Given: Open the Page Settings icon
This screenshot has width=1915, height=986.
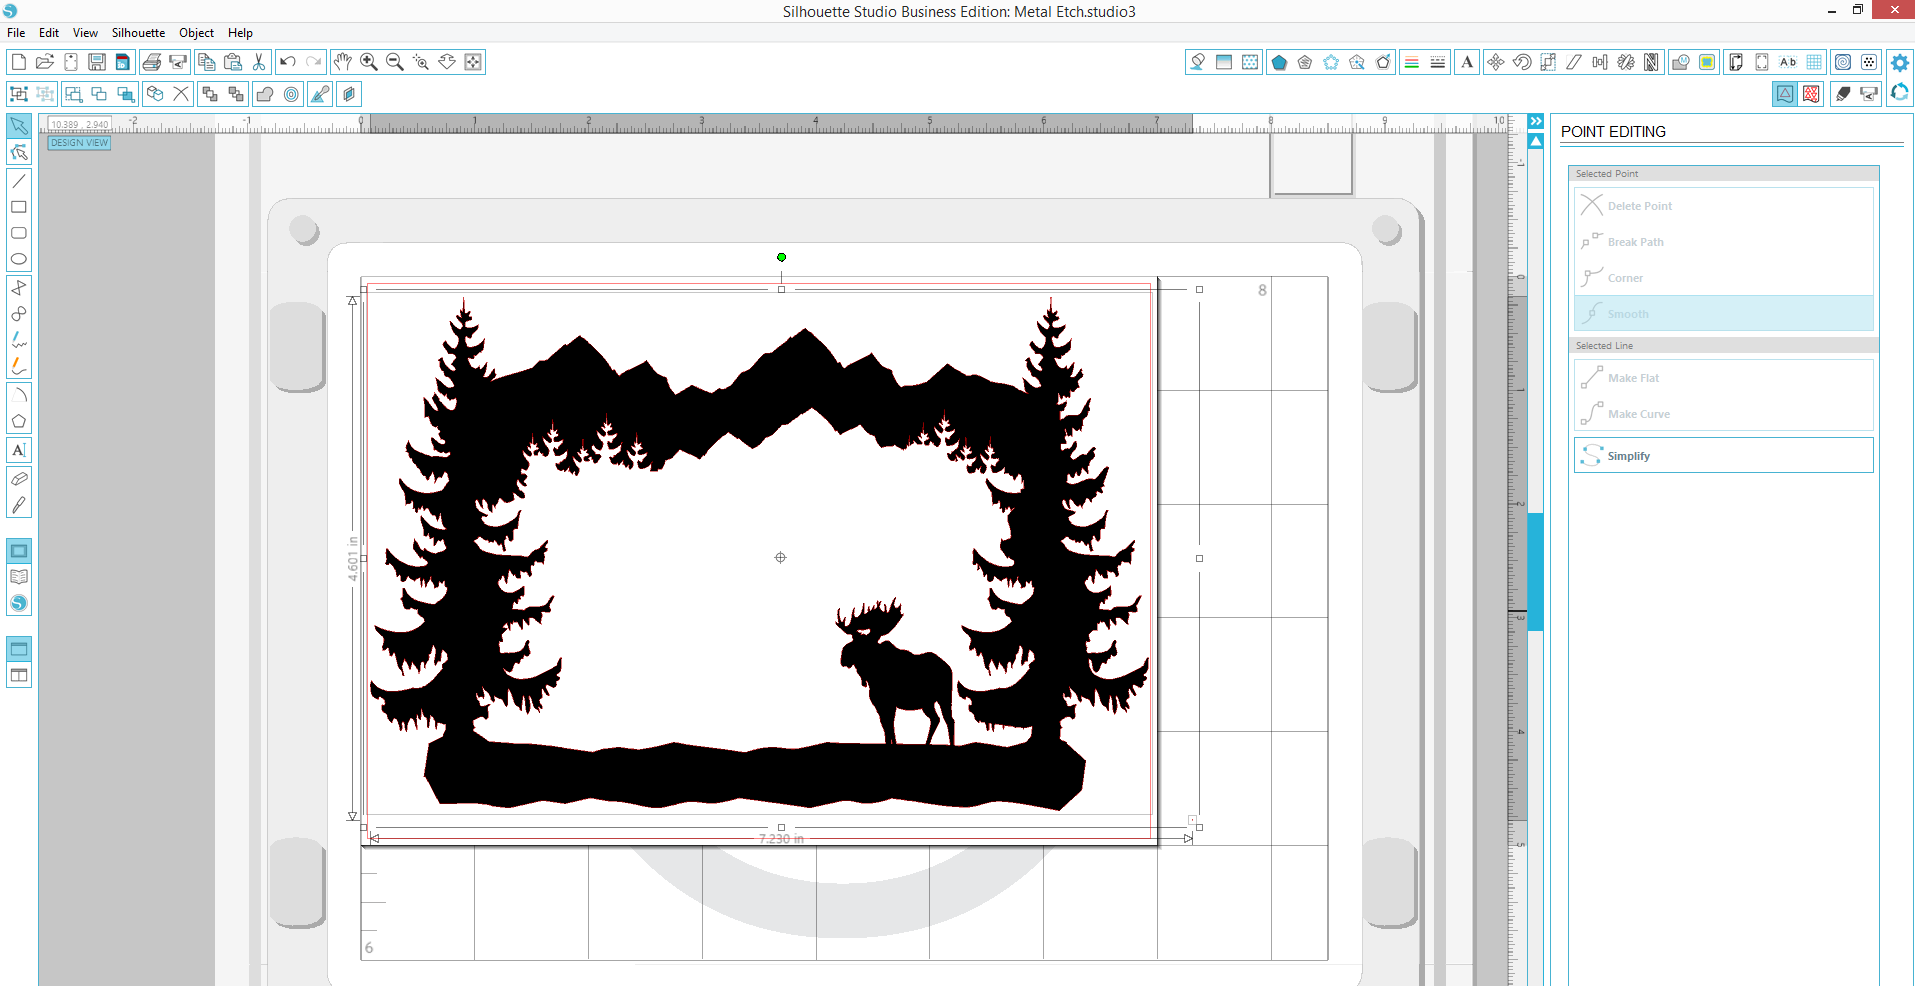Looking at the screenshot, I should 1737,62.
